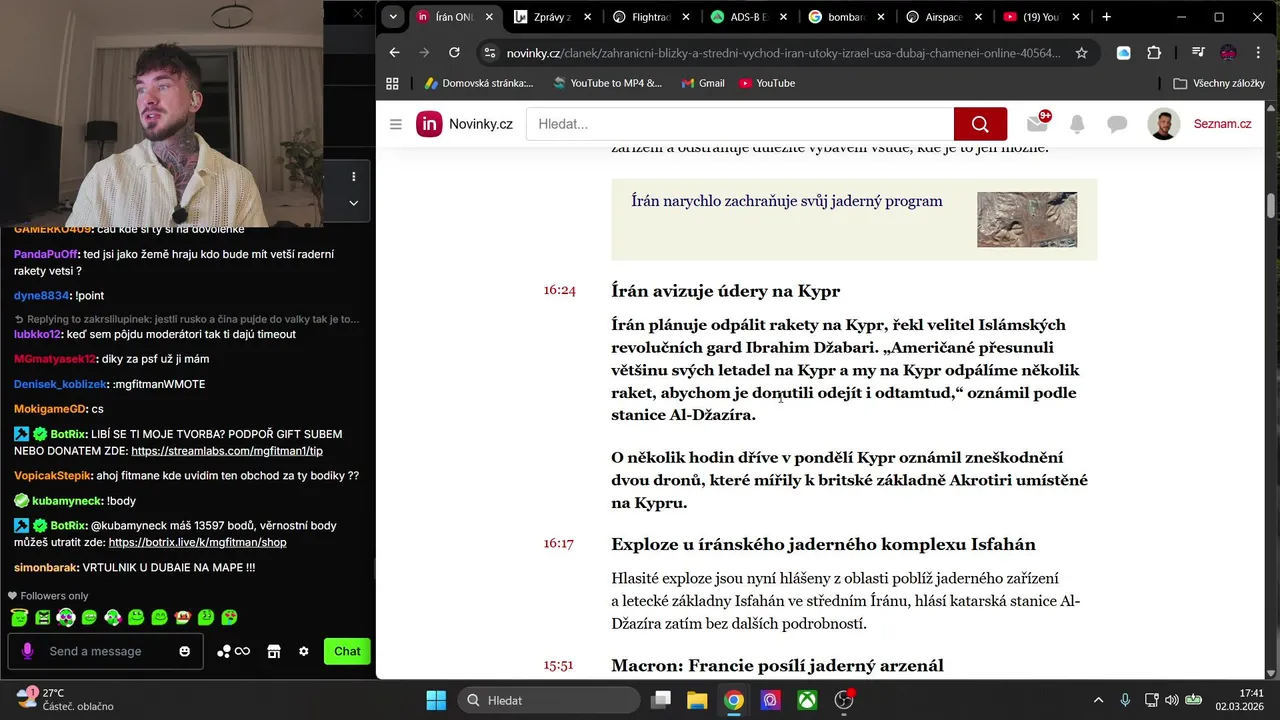Switch to the Airspace tab
The width and height of the screenshot is (1280, 720).
click(946, 17)
